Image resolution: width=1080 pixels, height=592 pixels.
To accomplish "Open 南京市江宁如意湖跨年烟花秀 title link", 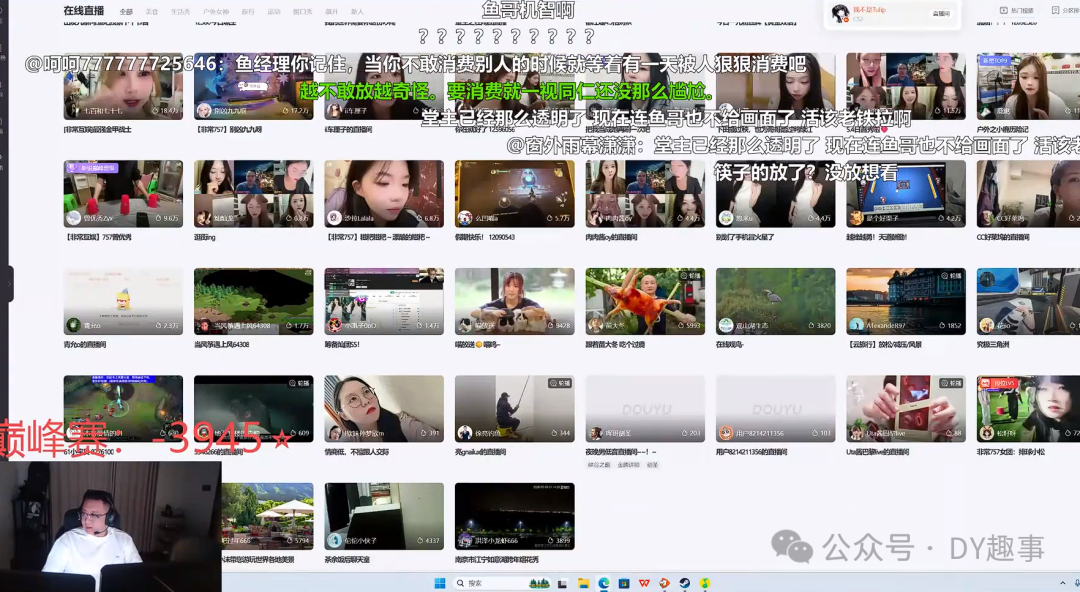I will (x=497, y=560).
